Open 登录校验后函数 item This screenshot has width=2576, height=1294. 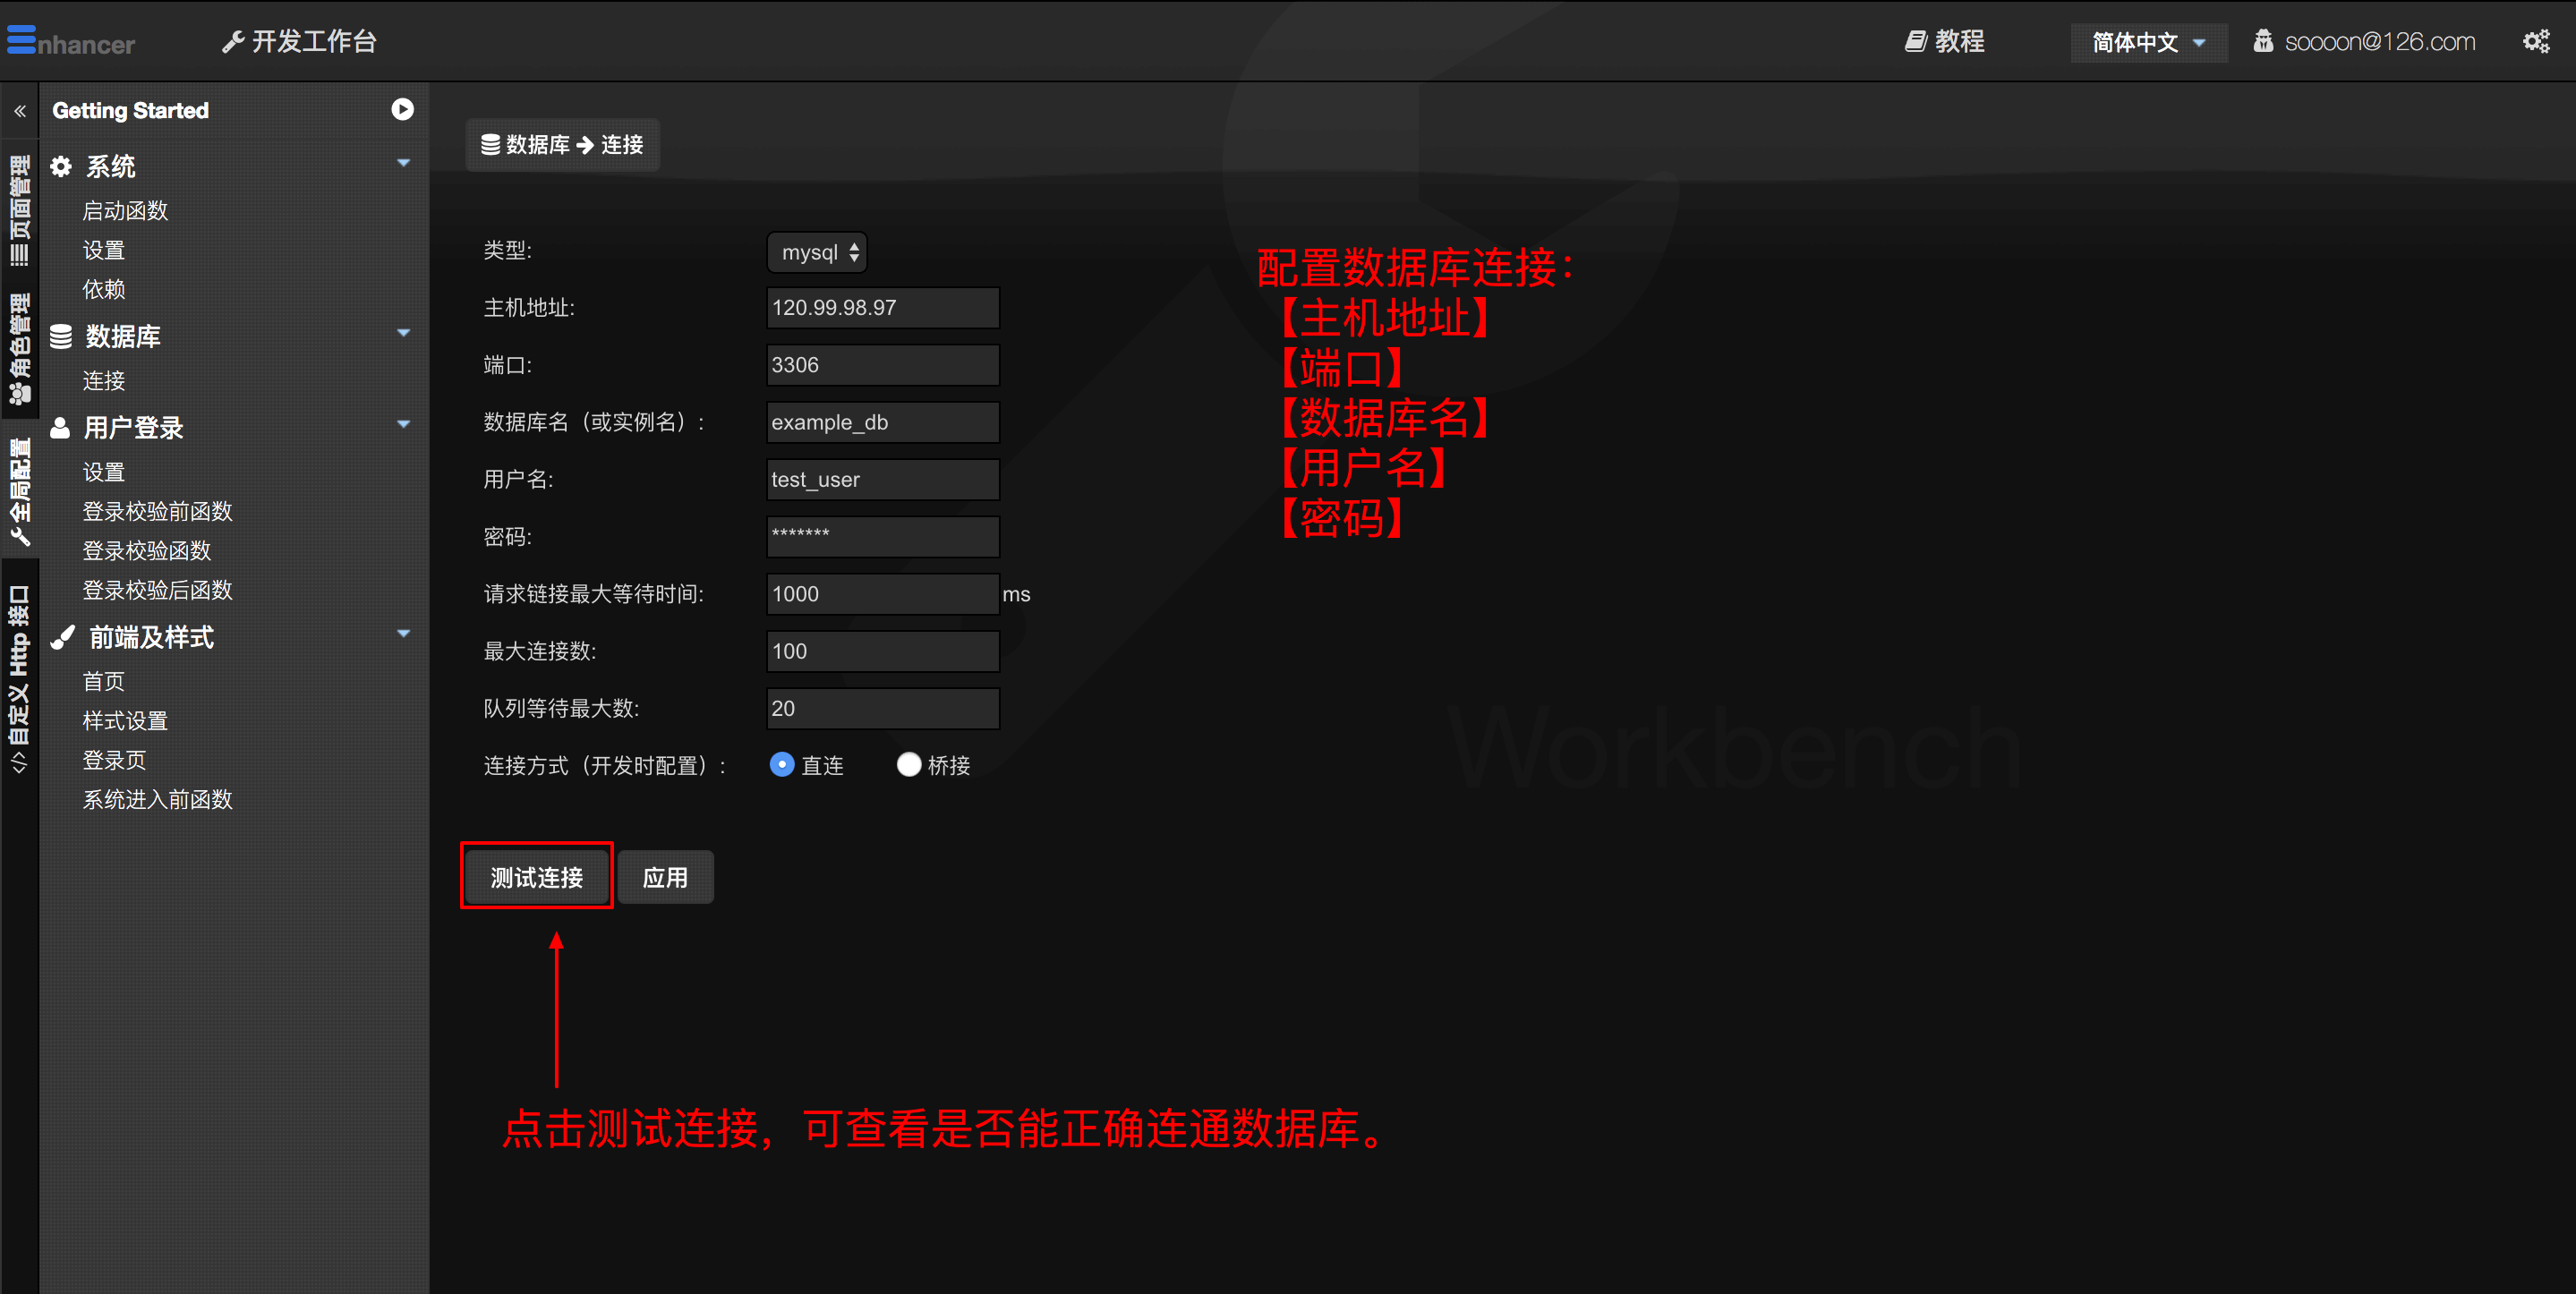coord(157,590)
